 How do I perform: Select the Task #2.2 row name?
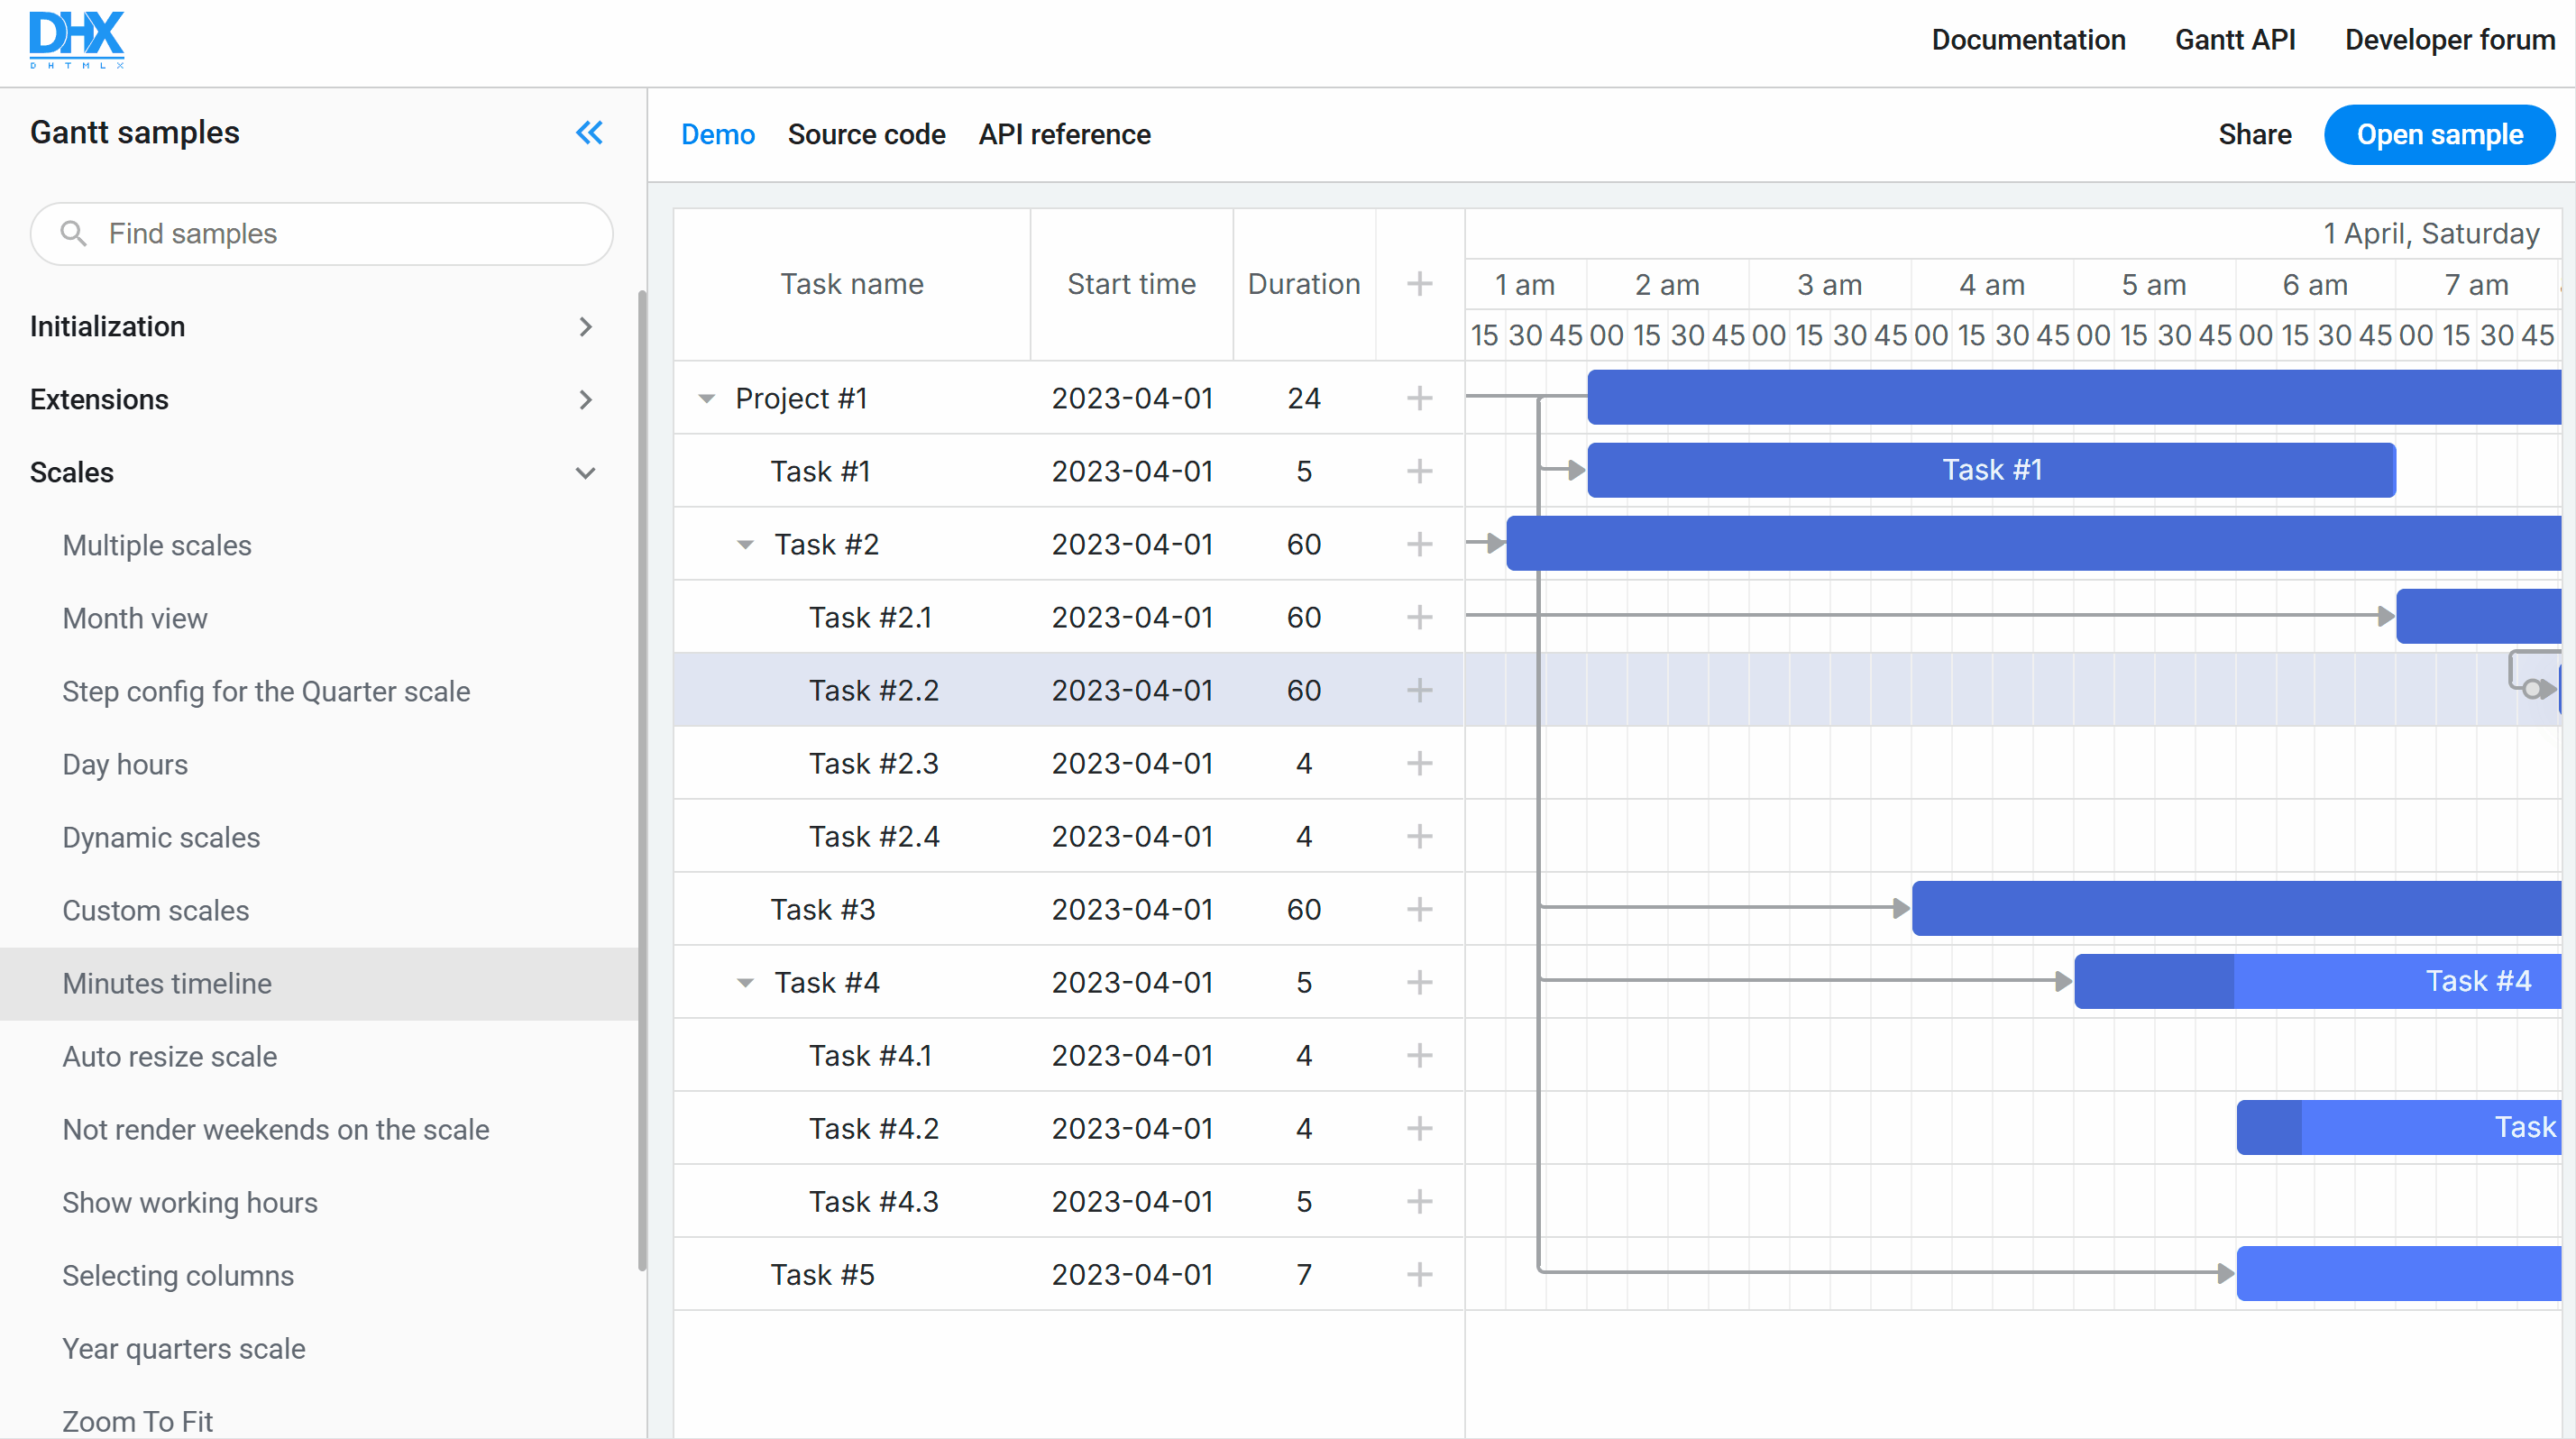pyautogui.click(x=874, y=690)
